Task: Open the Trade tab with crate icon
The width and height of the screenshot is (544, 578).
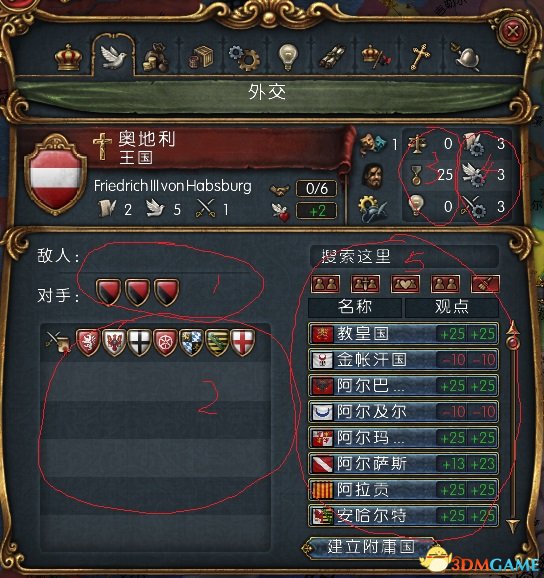Action: tap(201, 57)
